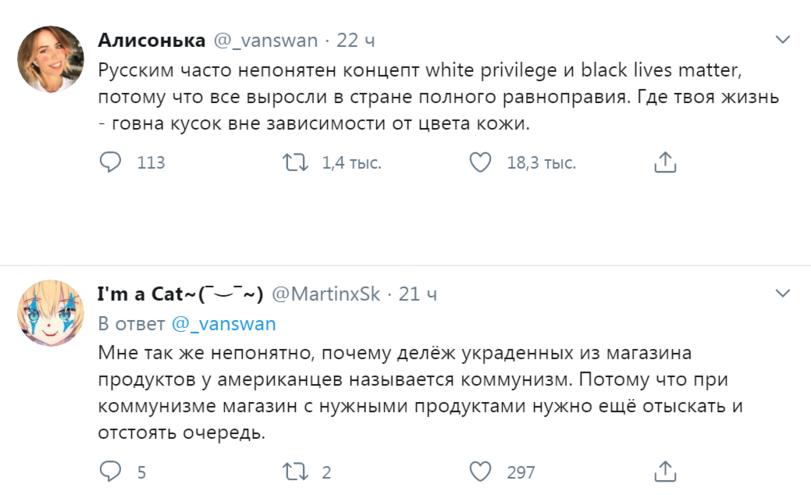Open Алисонька's profile picture

(50, 59)
